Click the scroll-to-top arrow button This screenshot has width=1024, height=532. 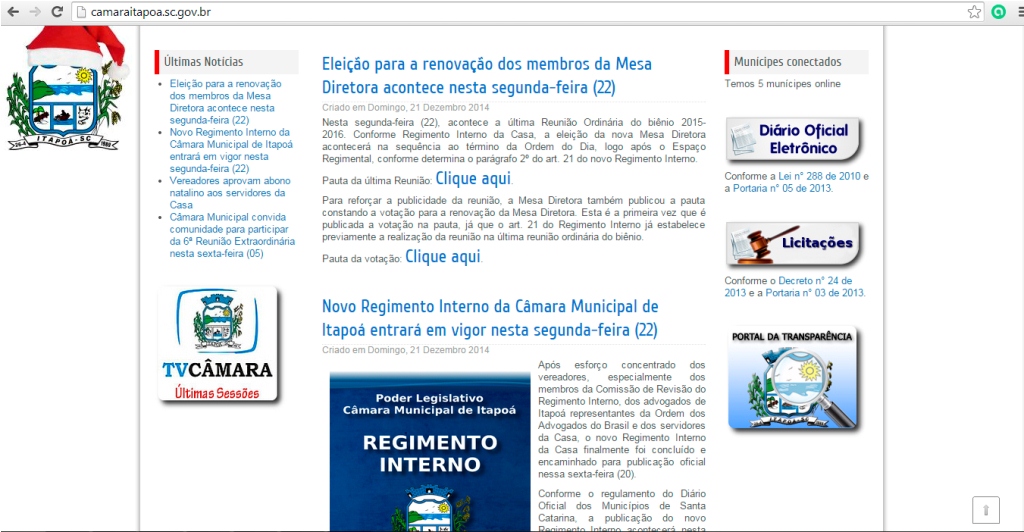(x=985, y=510)
